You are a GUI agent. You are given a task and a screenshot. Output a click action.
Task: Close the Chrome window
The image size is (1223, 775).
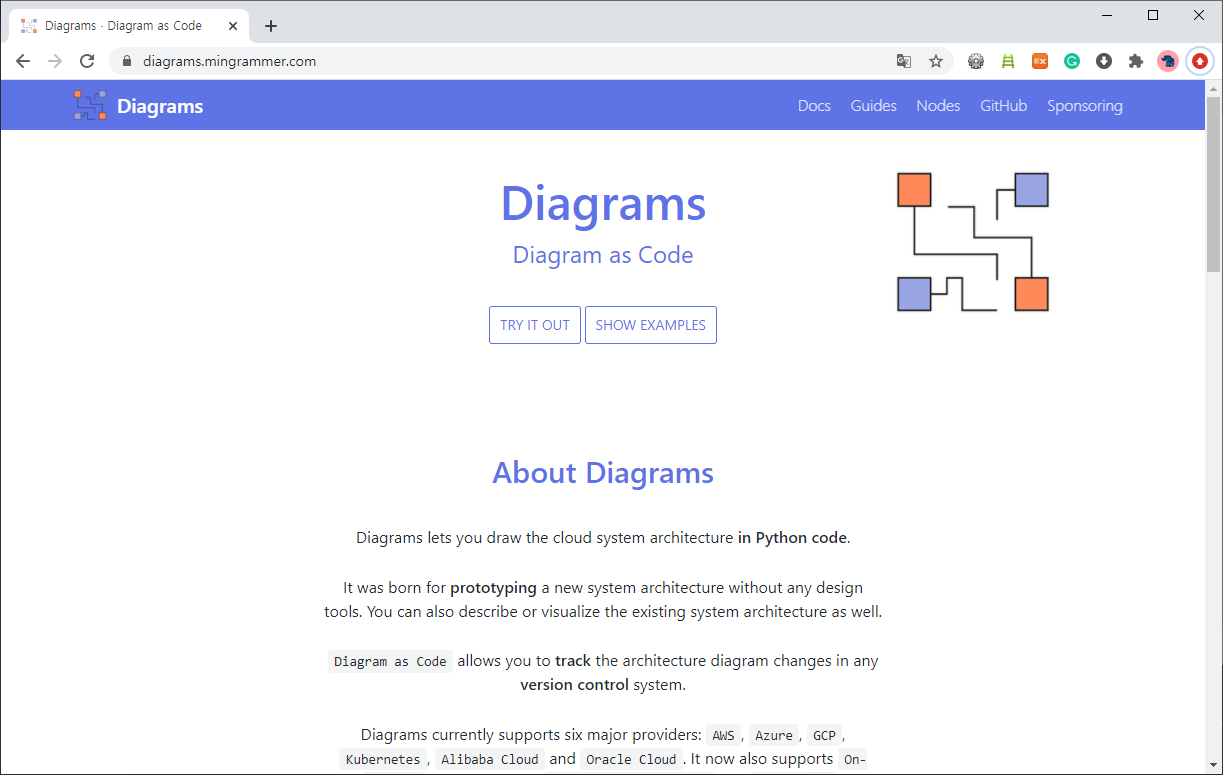[1199, 15]
